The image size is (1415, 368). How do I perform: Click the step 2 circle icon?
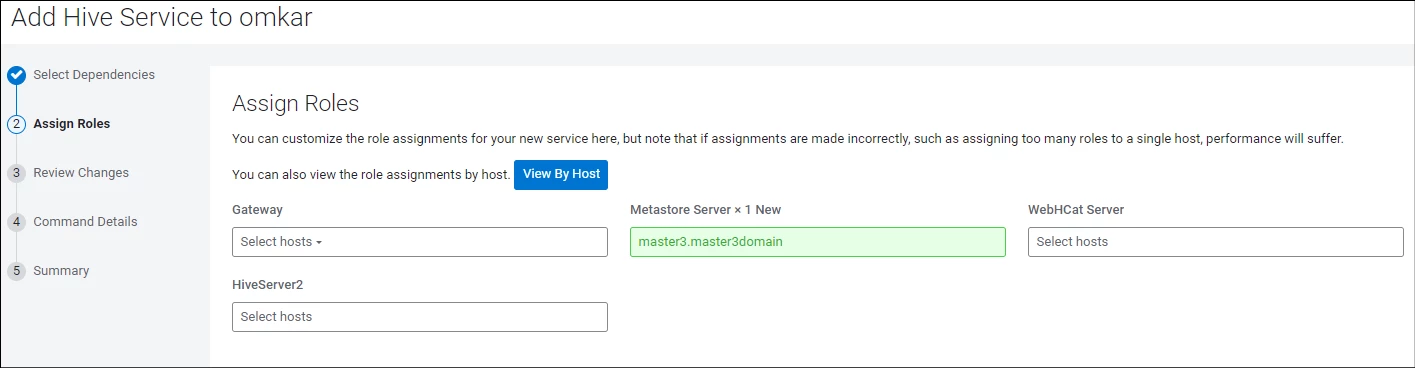coord(16,124)
